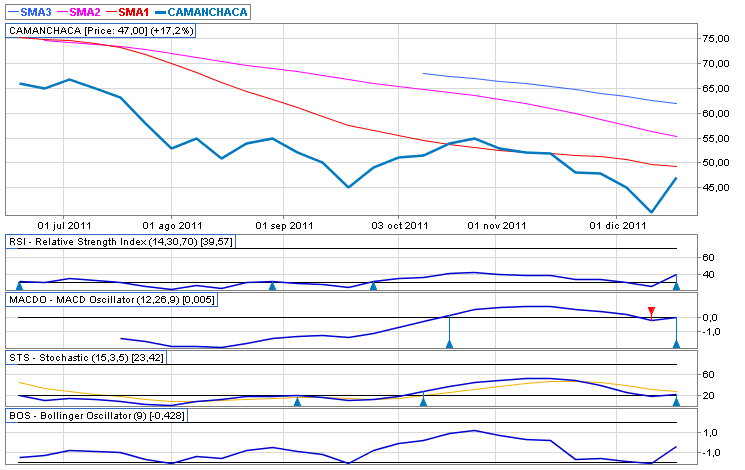Select the STS Stochastic title label
Screen dimensions: 745x470
coord(86,358)
